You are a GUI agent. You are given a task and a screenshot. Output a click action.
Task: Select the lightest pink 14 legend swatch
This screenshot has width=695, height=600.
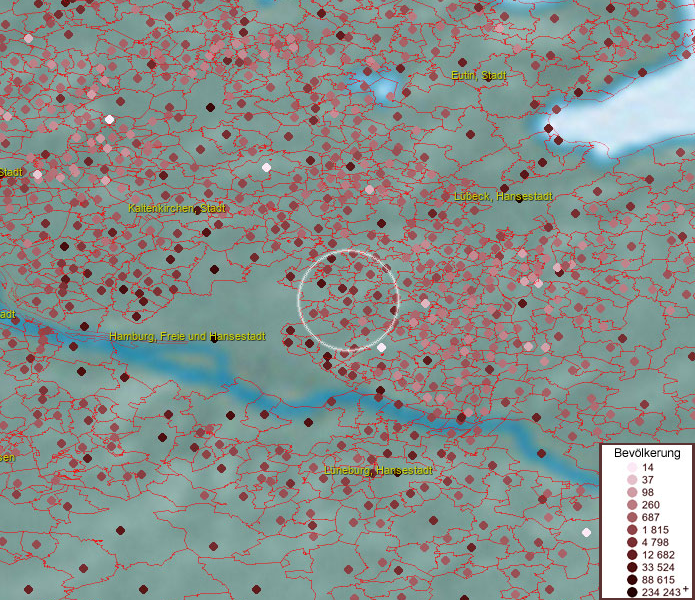click(x=632, y=467)
